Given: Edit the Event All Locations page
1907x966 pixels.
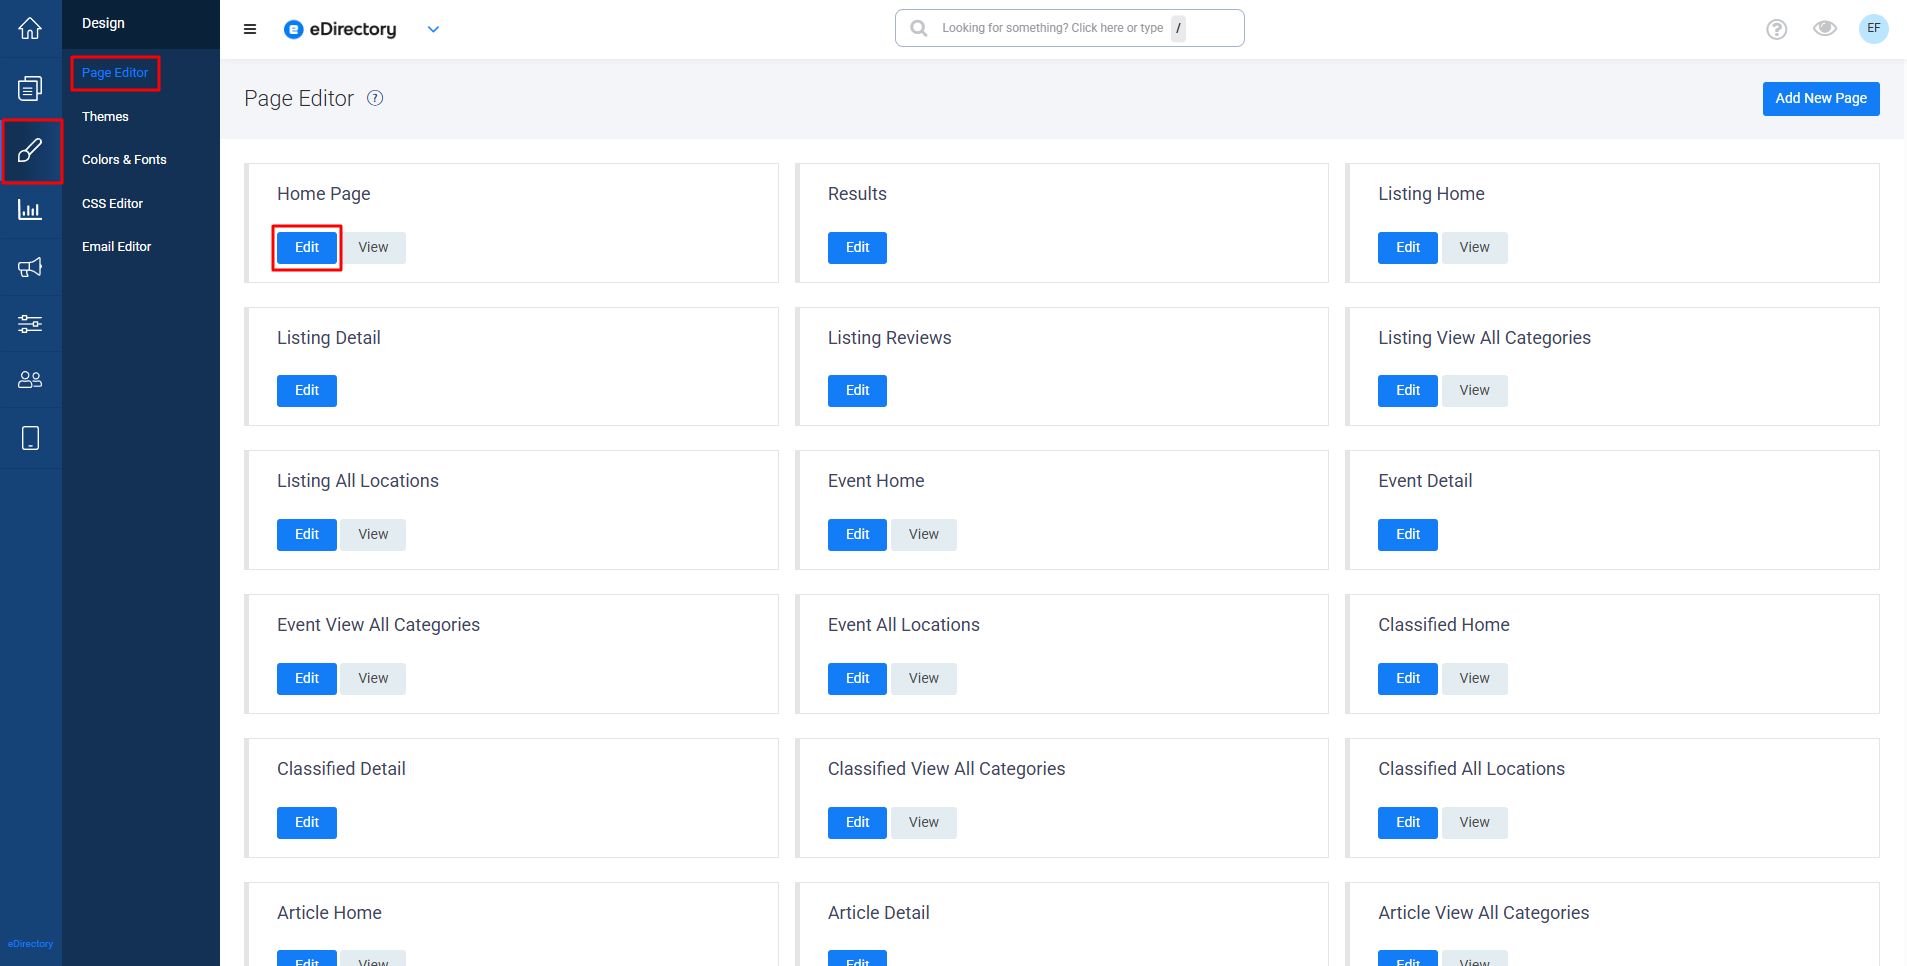Looking at the screenshot, I should coord(857,679).
